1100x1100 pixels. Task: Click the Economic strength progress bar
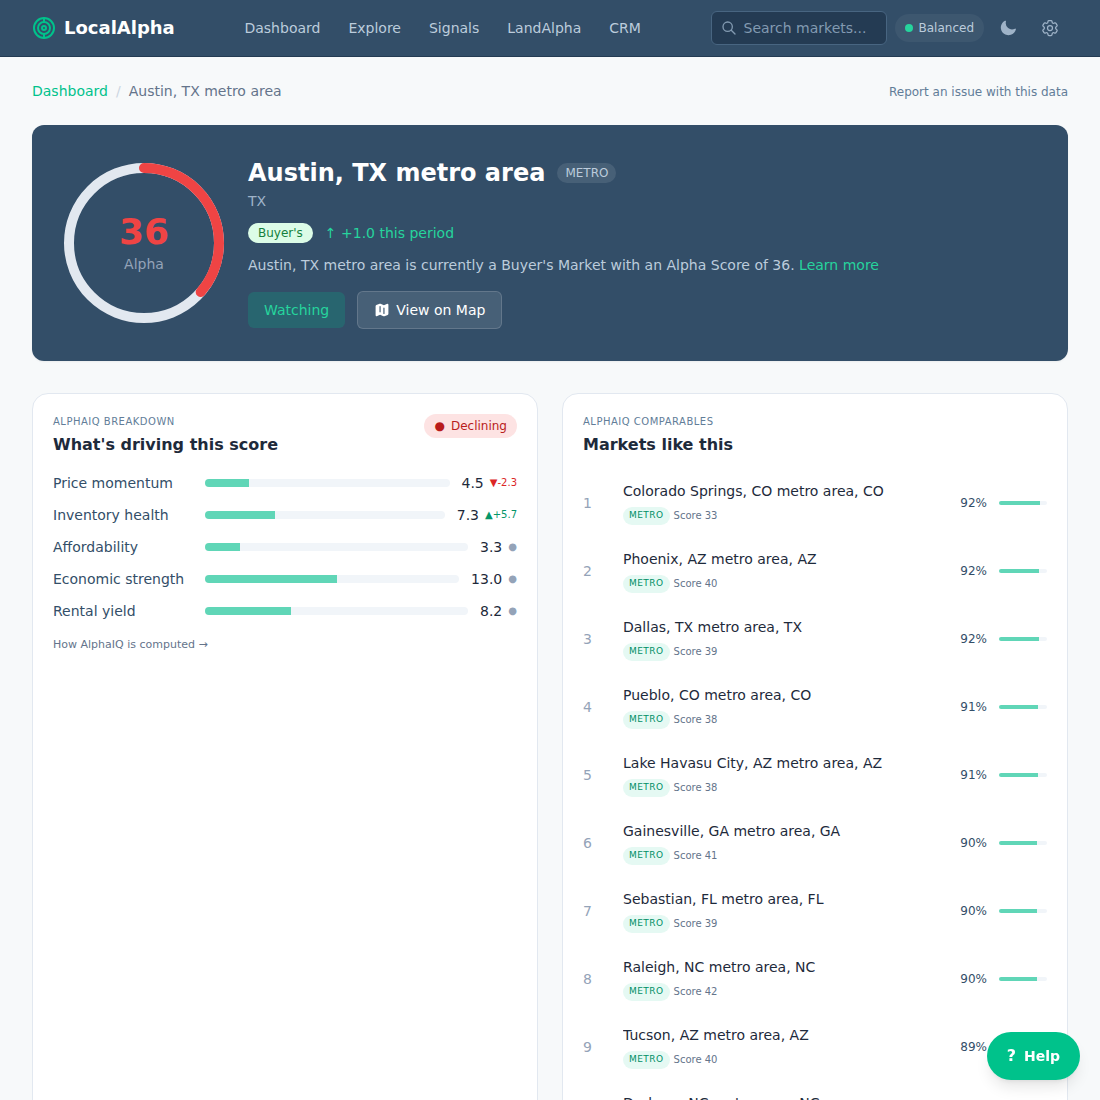pos(332,579)
